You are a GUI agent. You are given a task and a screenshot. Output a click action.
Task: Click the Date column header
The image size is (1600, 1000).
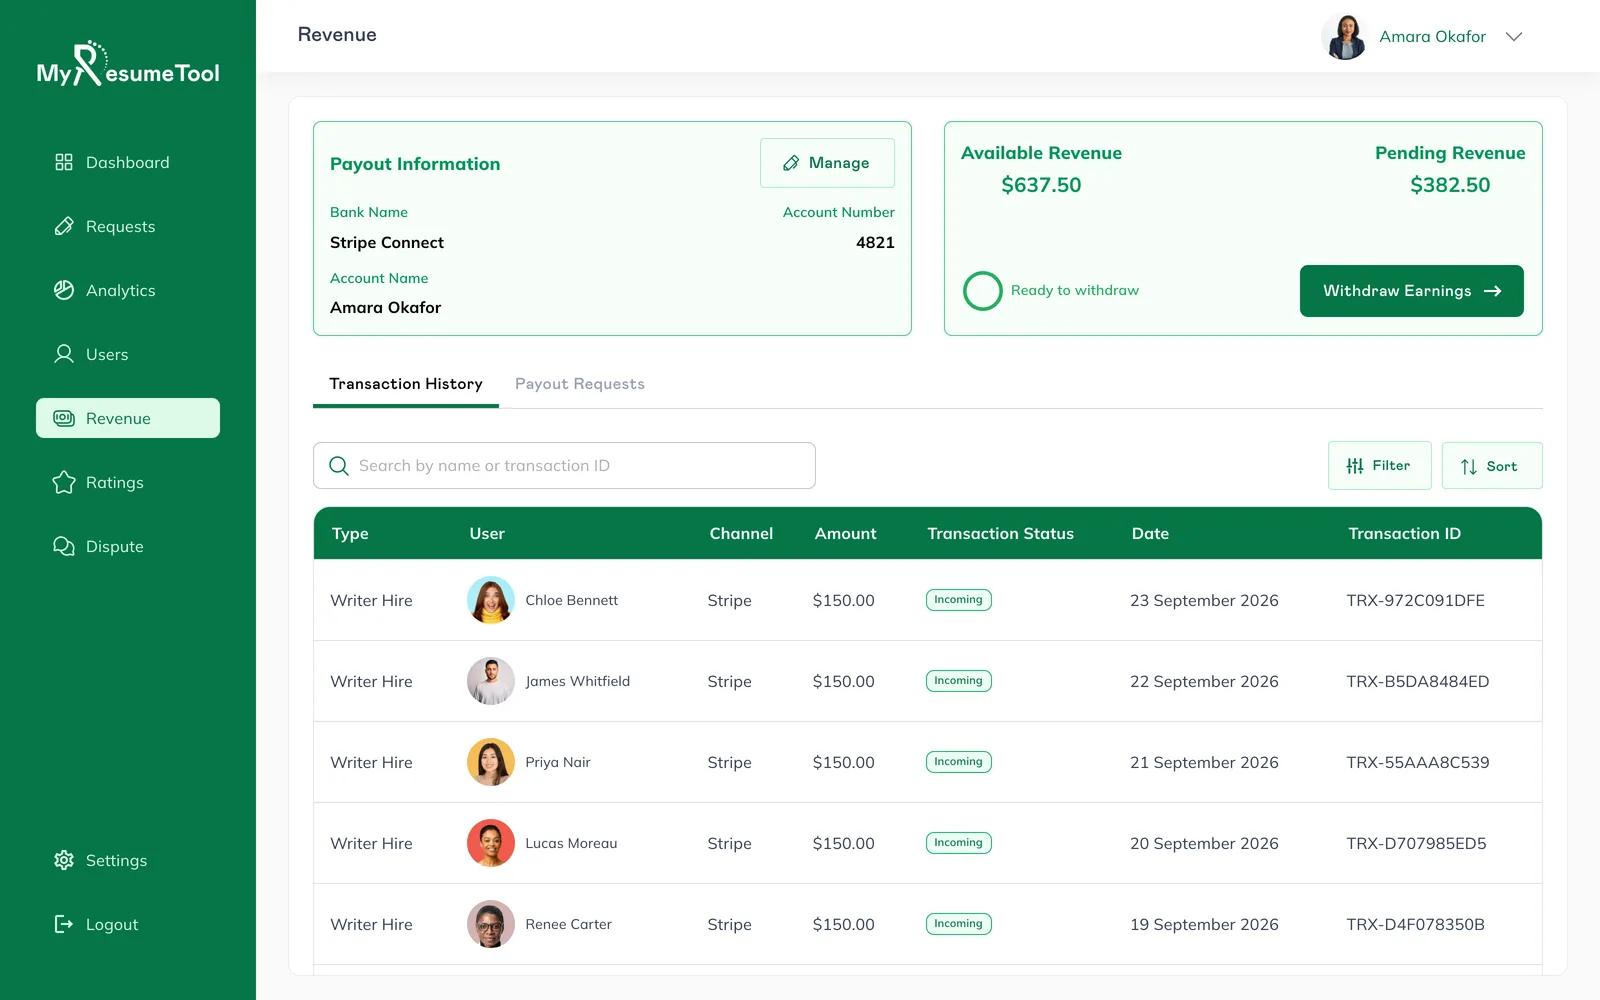[1150, 534]
